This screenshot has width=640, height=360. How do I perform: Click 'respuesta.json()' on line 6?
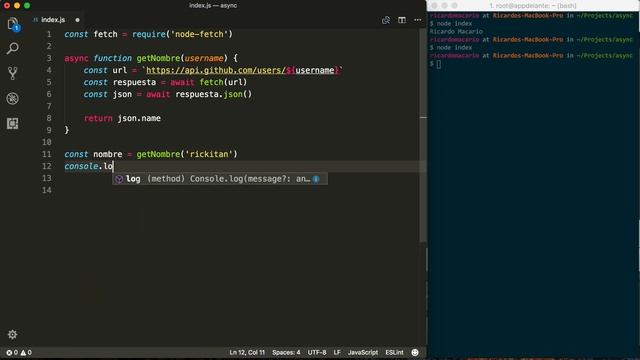click(213, 94)
